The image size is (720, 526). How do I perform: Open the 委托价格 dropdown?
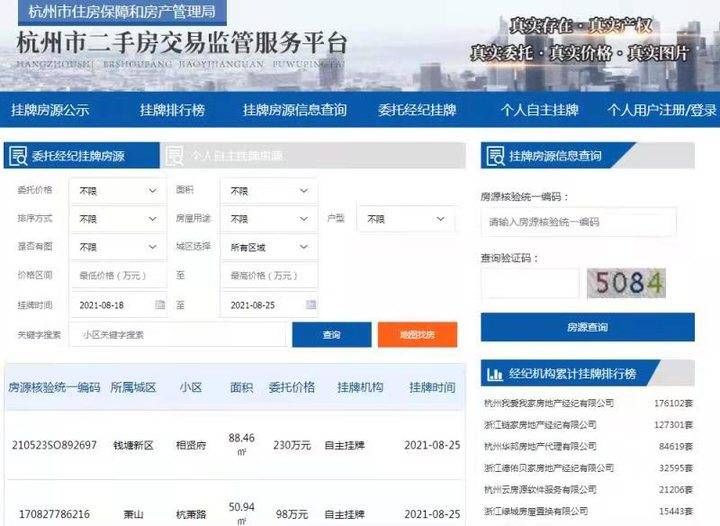pos(118,191)
